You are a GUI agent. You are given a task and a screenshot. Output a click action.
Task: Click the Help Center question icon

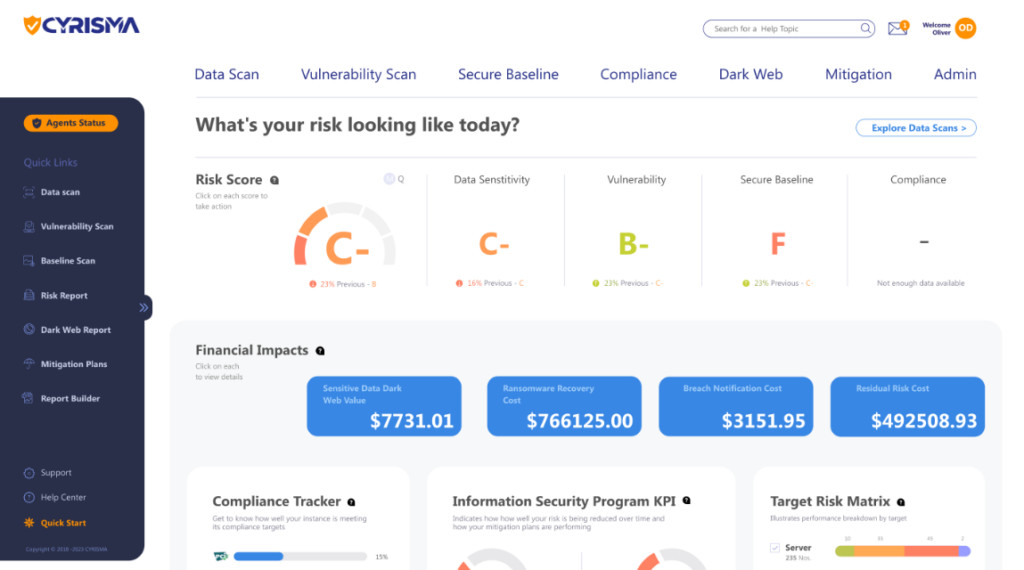[29, 498]
